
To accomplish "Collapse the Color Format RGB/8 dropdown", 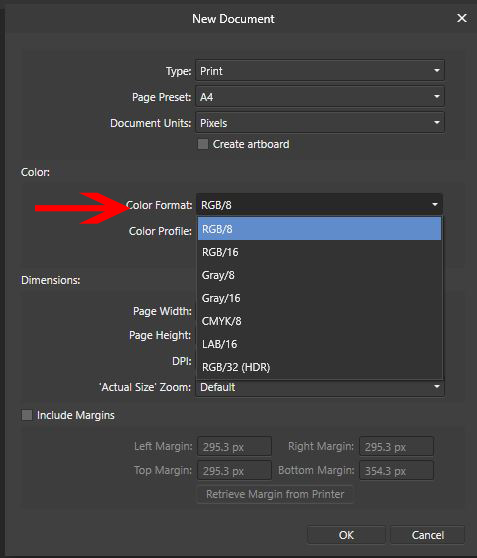I will click(319, 205).
